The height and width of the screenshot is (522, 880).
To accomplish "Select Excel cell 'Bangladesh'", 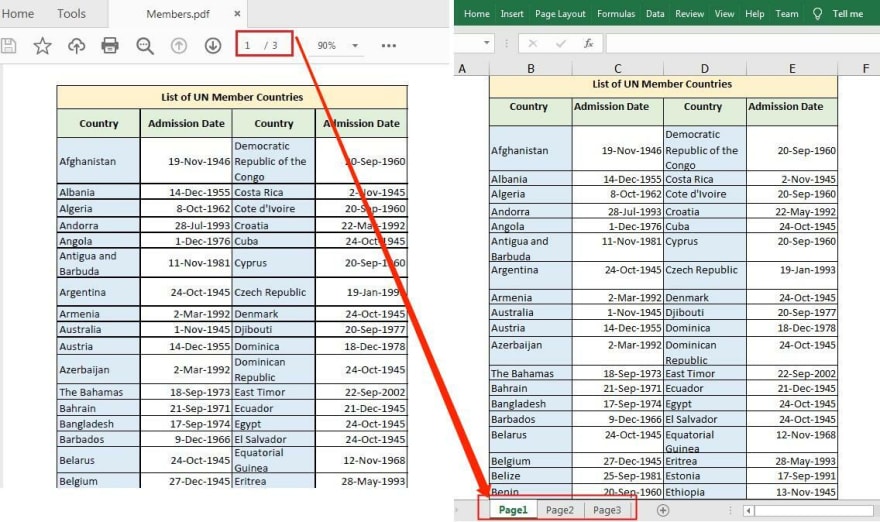I will click(531, 404).
